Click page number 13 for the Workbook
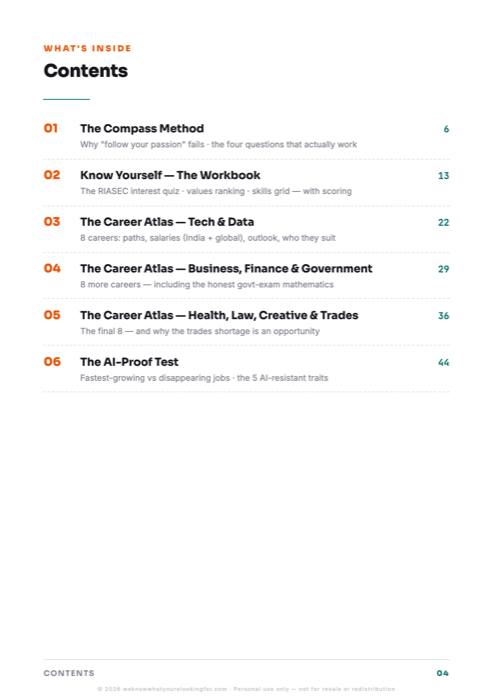Screen dimensions: 493x700 click(443, 176)
